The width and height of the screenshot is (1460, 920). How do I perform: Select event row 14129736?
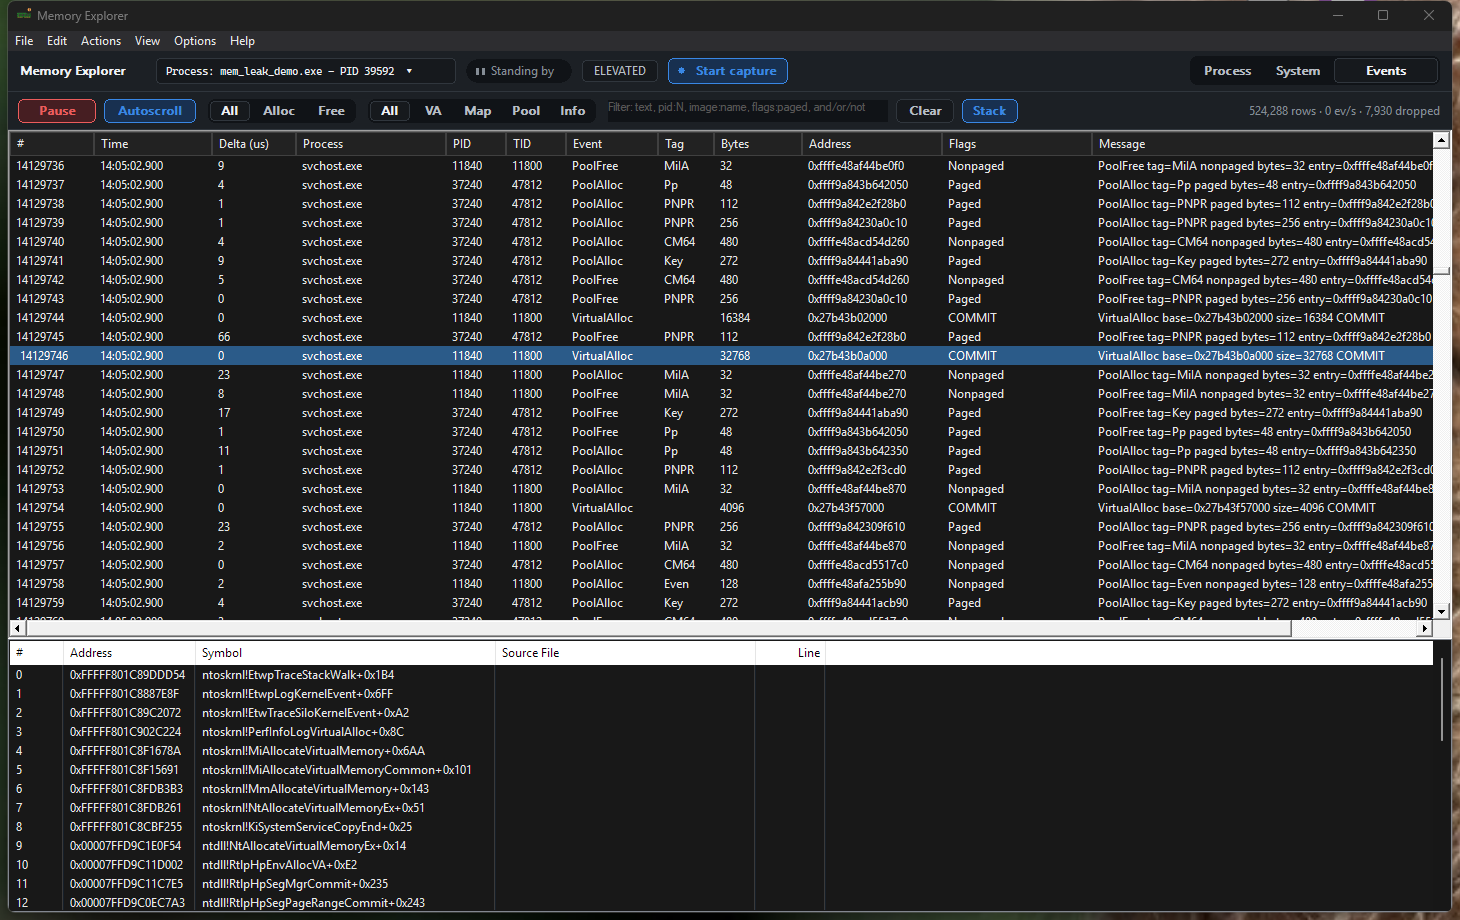721,166
